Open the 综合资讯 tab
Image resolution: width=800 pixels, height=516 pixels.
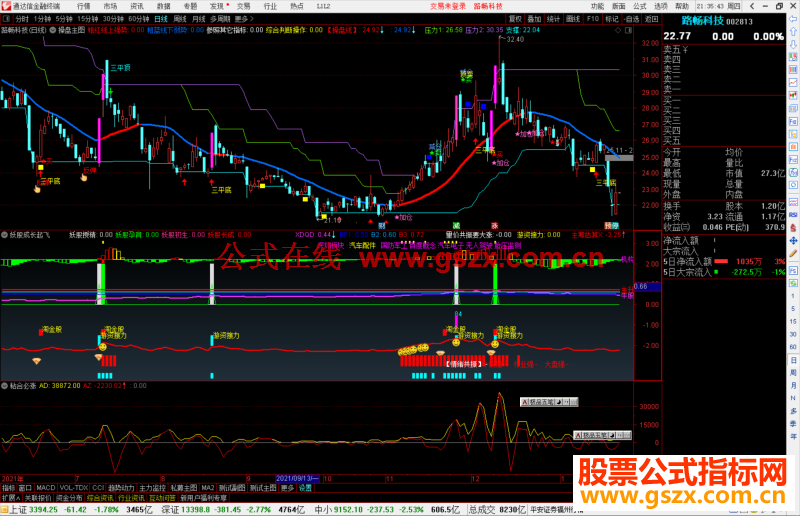tap(100, 498)
